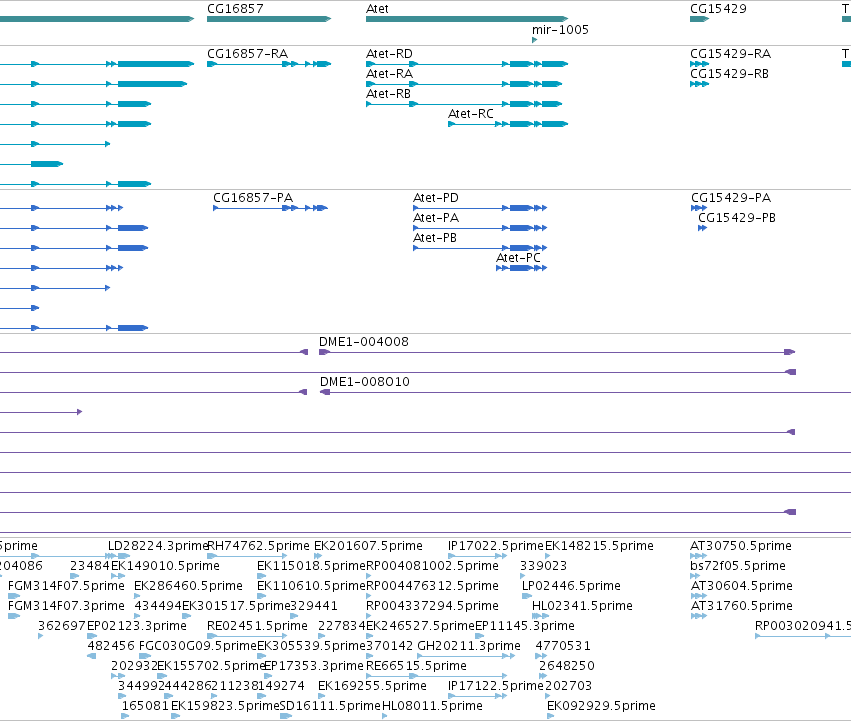Open the DME1-004008 feature label
The height and width of the screenshot is (721, 851).
pyautogui.click(x=364, y=342)
